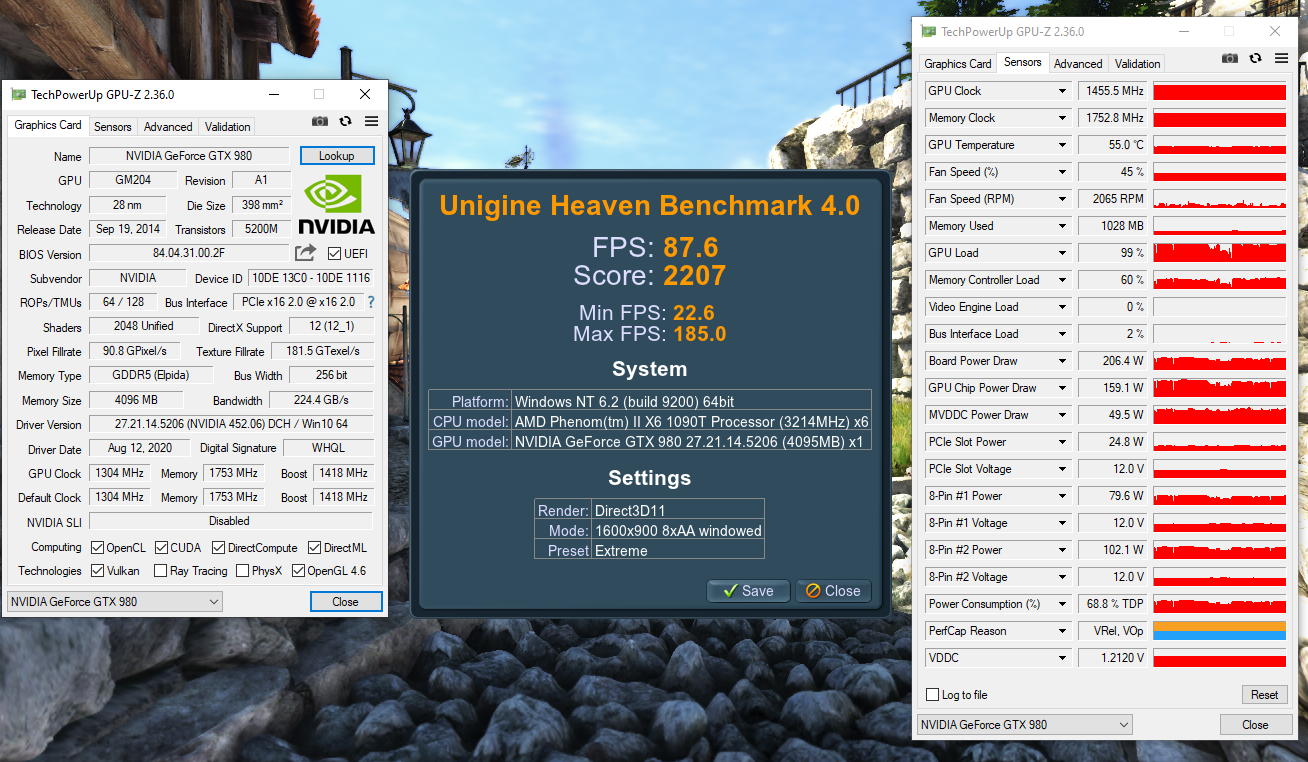Open hamburger menu in Graphics Card window
Viewport: 1308px width, 762px height.
coord(371,121)
